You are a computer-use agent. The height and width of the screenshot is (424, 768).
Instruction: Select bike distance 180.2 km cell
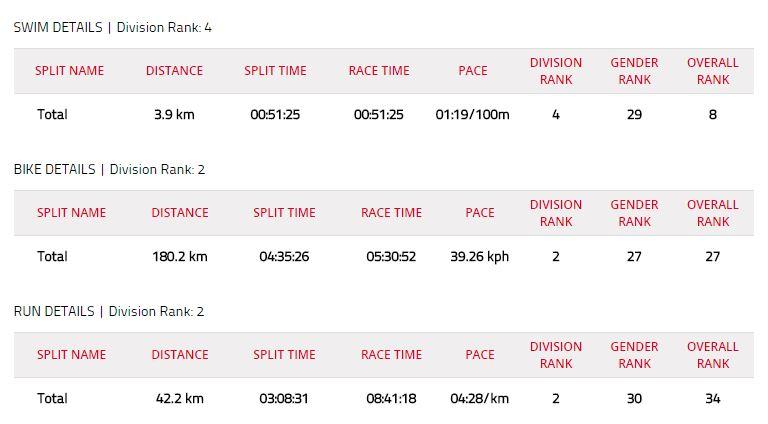pyautogui.click(x=180, y=257)
